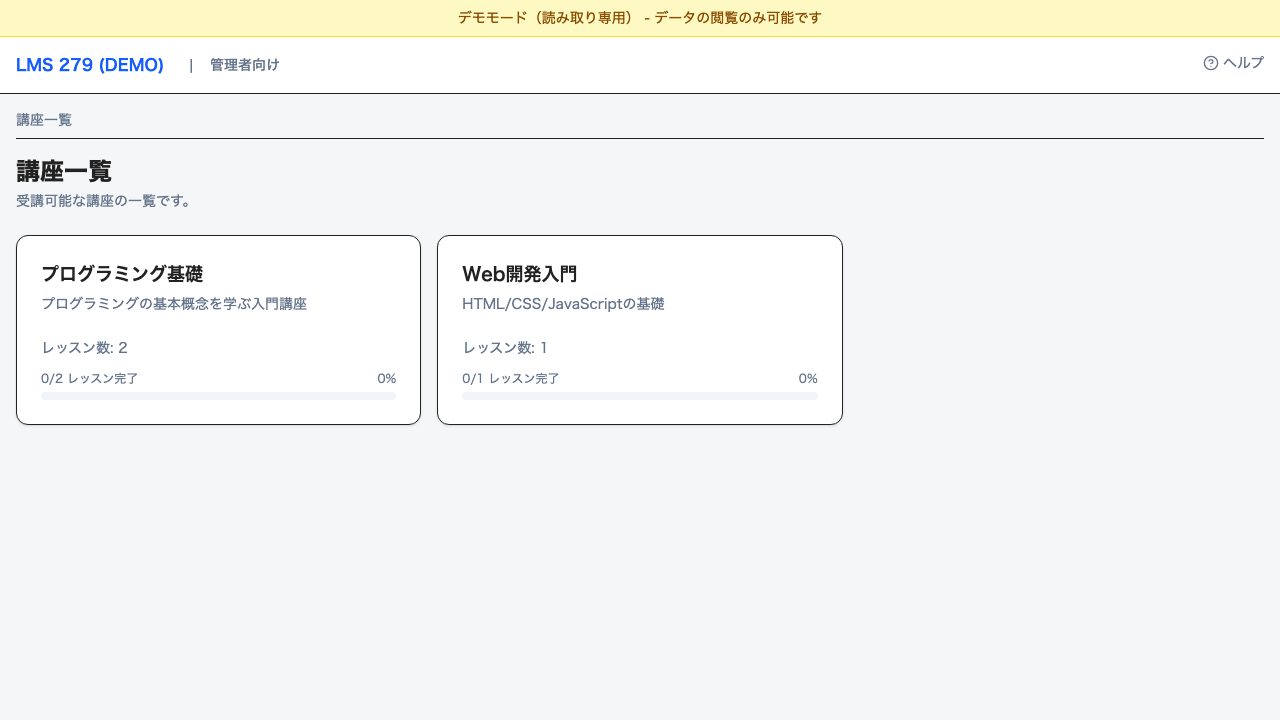Open the 管理者向け admin page
This screenshot has width=1280, height=720.
tap(244, 64)
